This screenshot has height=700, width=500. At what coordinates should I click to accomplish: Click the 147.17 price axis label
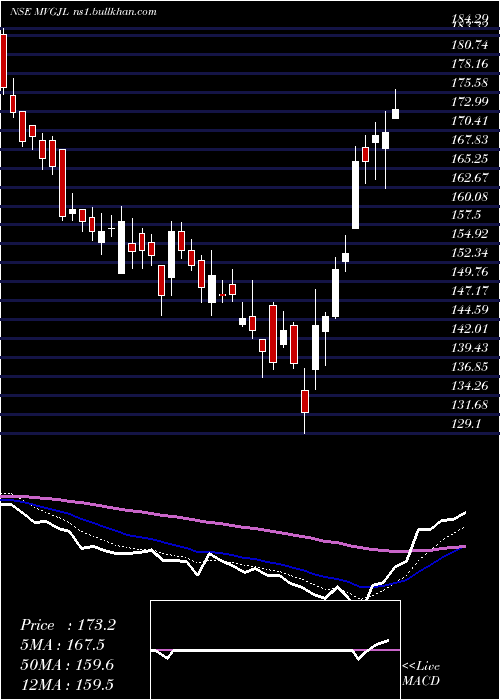coord(470,291)
